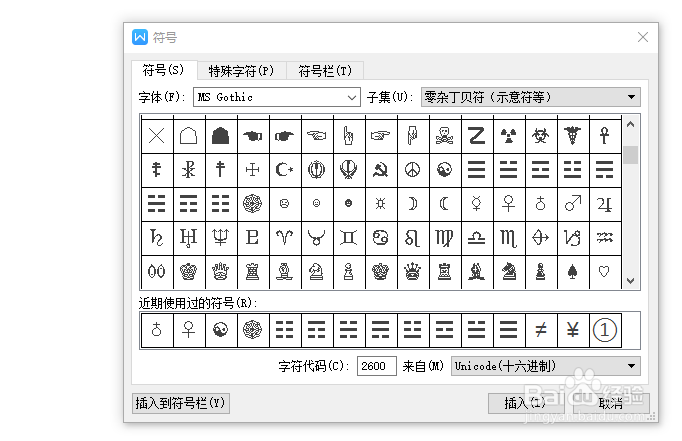This screenshot has width=682, height=441.
Task: Choose the Gemini zodiac symbol
Action: coord(348,237)
